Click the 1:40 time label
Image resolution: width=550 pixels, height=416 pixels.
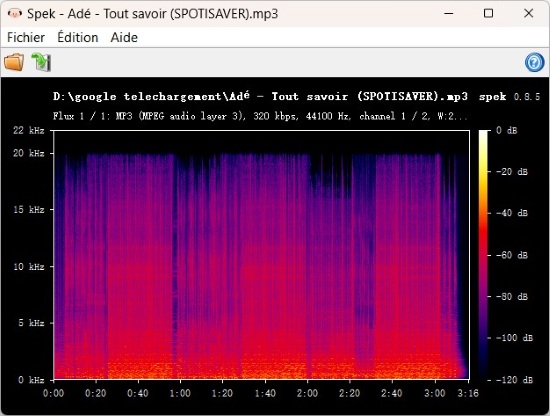(265, 393)
